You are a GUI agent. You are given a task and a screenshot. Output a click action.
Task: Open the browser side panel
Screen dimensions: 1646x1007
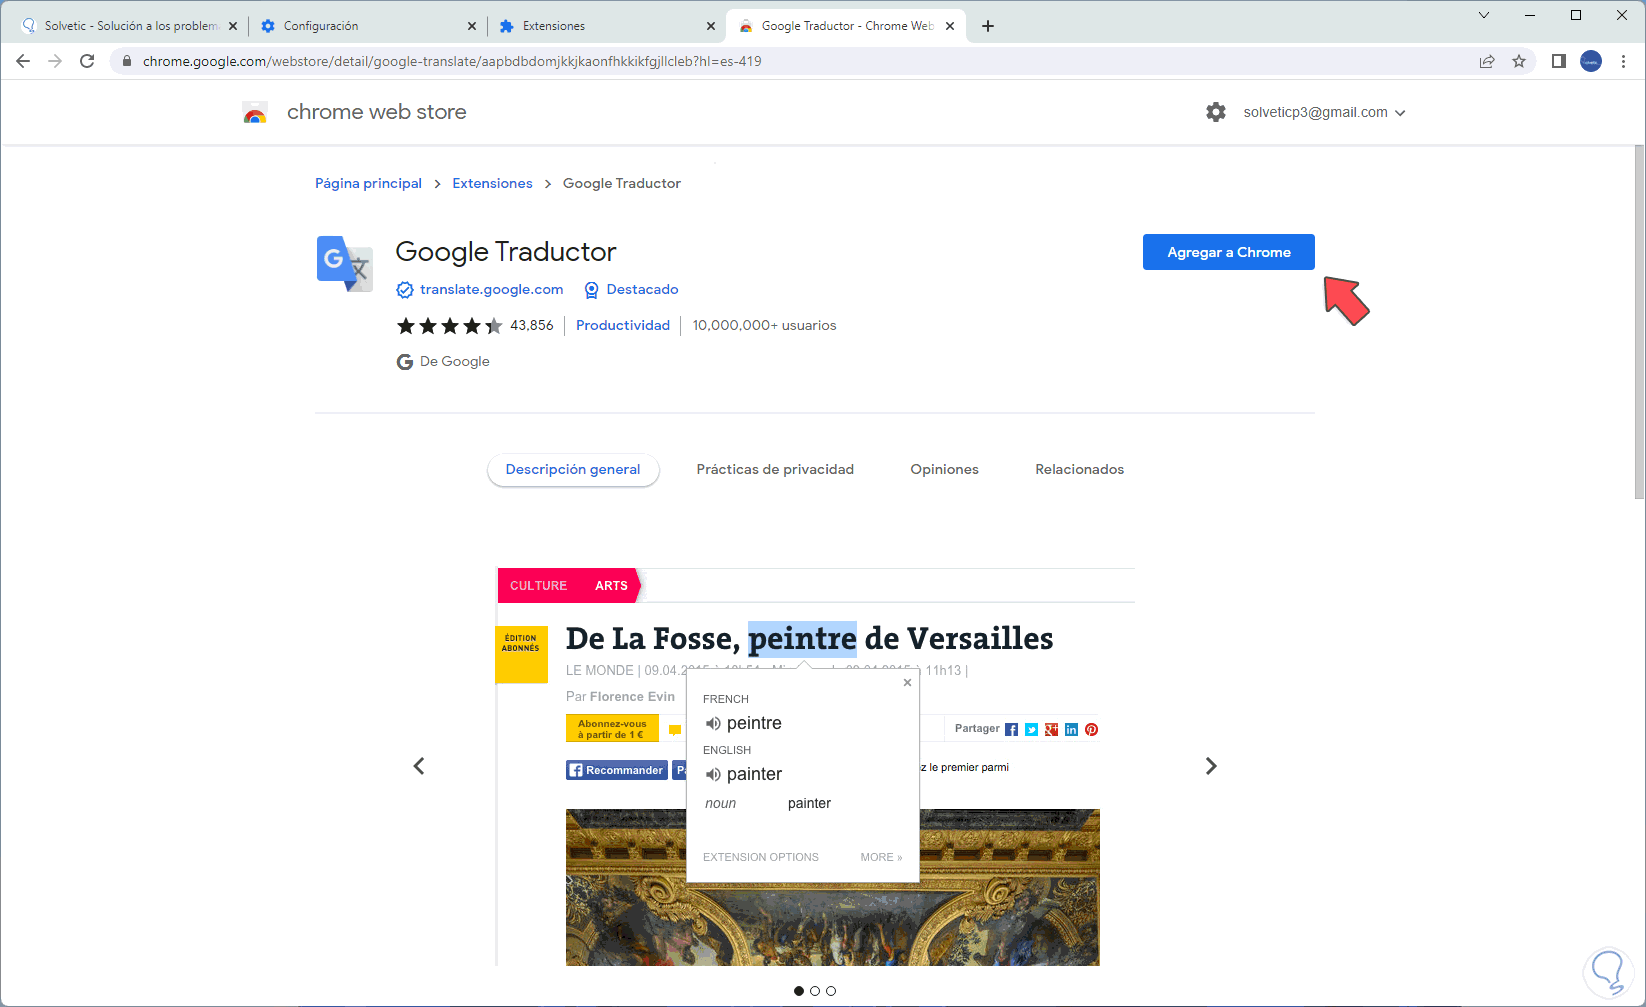point(1558,61)
